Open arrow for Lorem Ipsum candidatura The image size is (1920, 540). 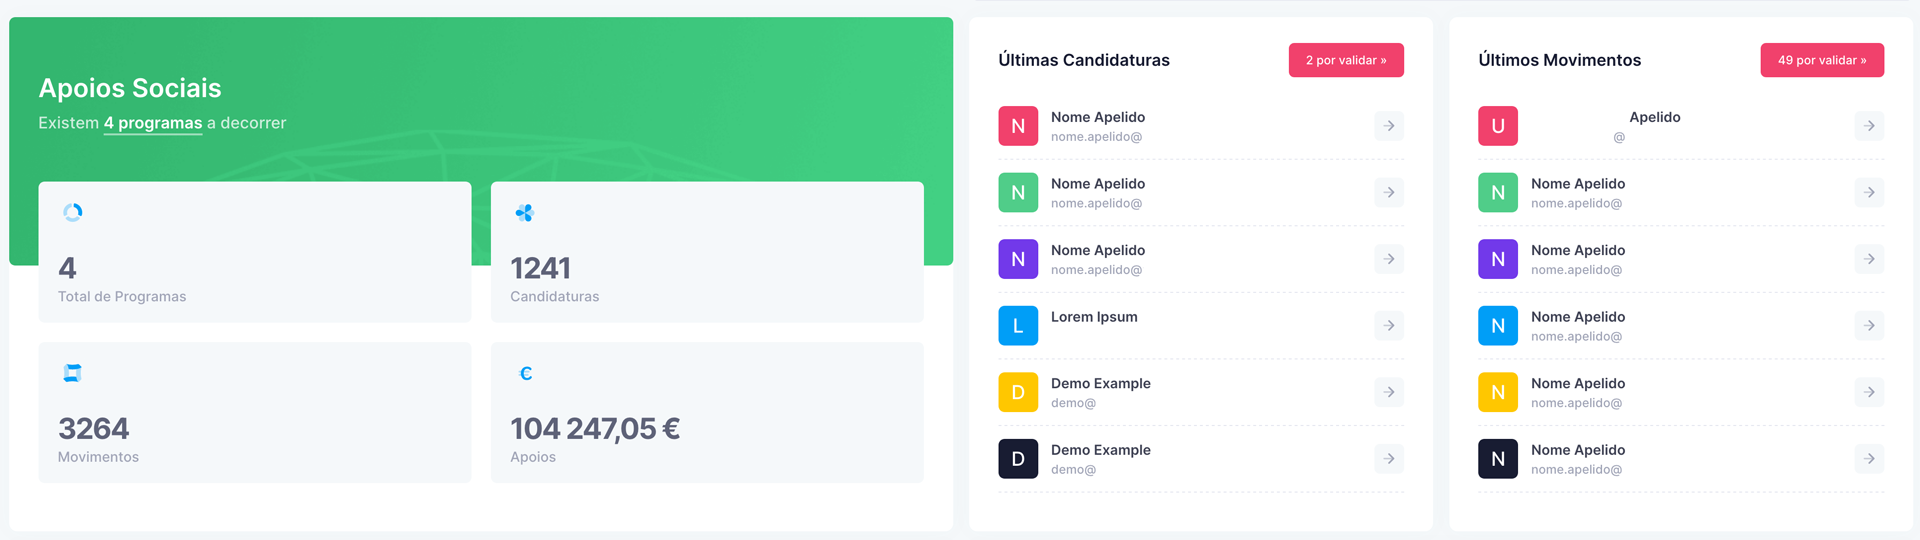click(x=1389, y=326)
